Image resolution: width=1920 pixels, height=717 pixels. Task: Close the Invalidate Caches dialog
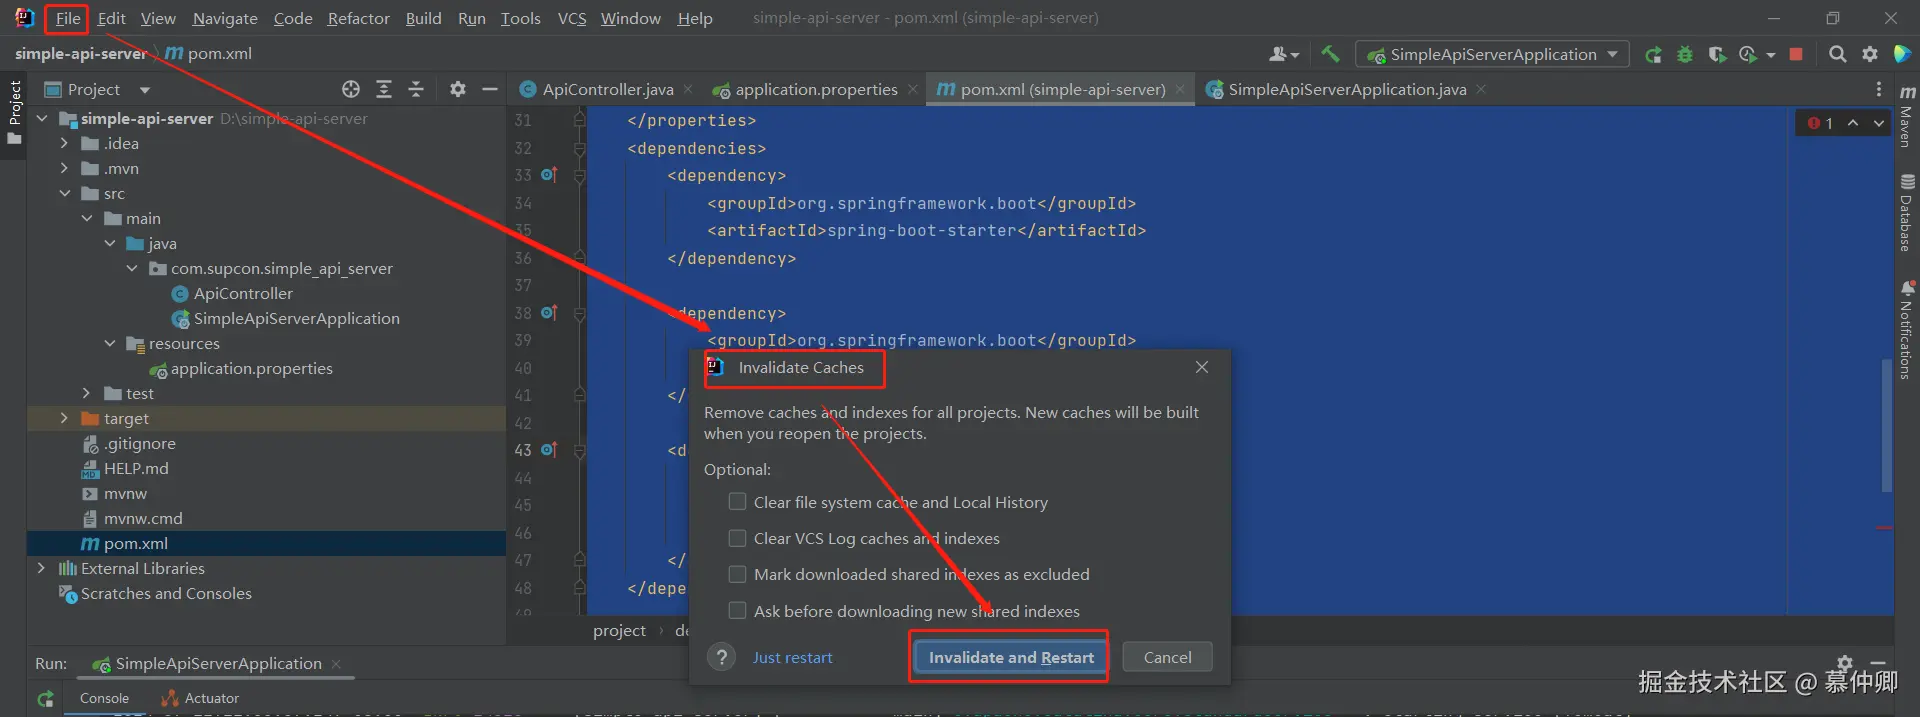[x=1202, y=367]
